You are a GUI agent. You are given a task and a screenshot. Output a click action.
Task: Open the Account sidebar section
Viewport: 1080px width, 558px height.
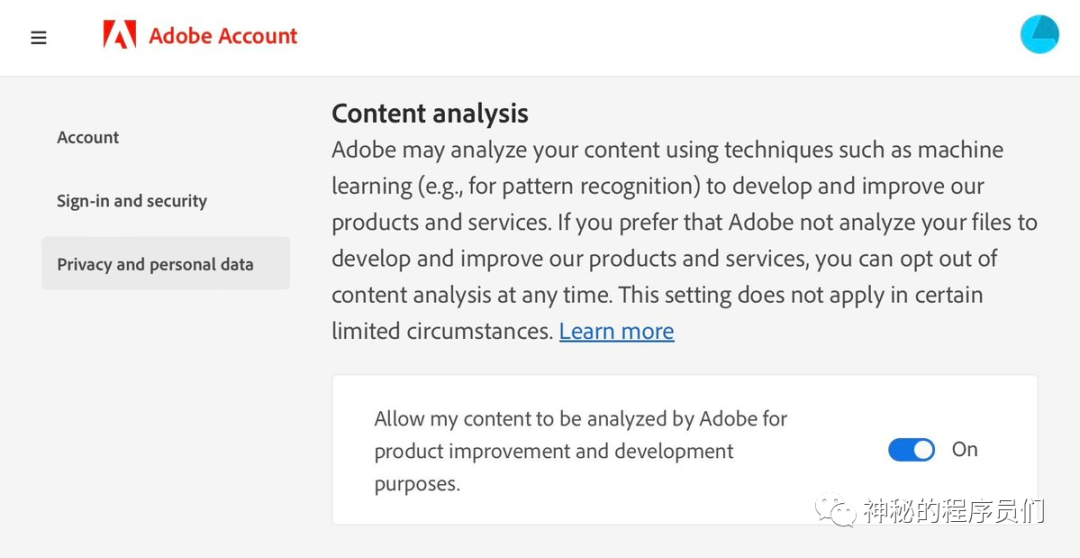coord(88,137)
